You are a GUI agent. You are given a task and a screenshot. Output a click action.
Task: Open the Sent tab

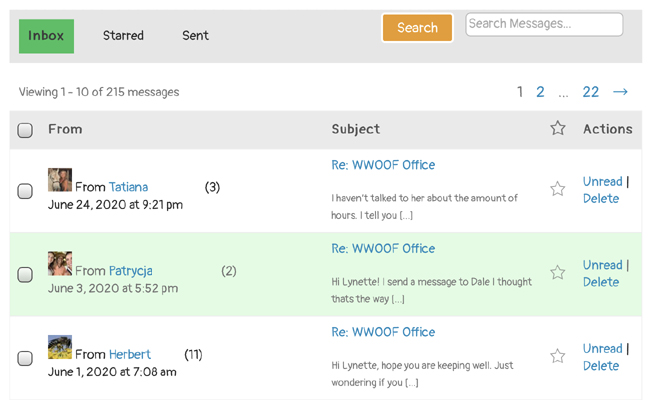[195, 36]
